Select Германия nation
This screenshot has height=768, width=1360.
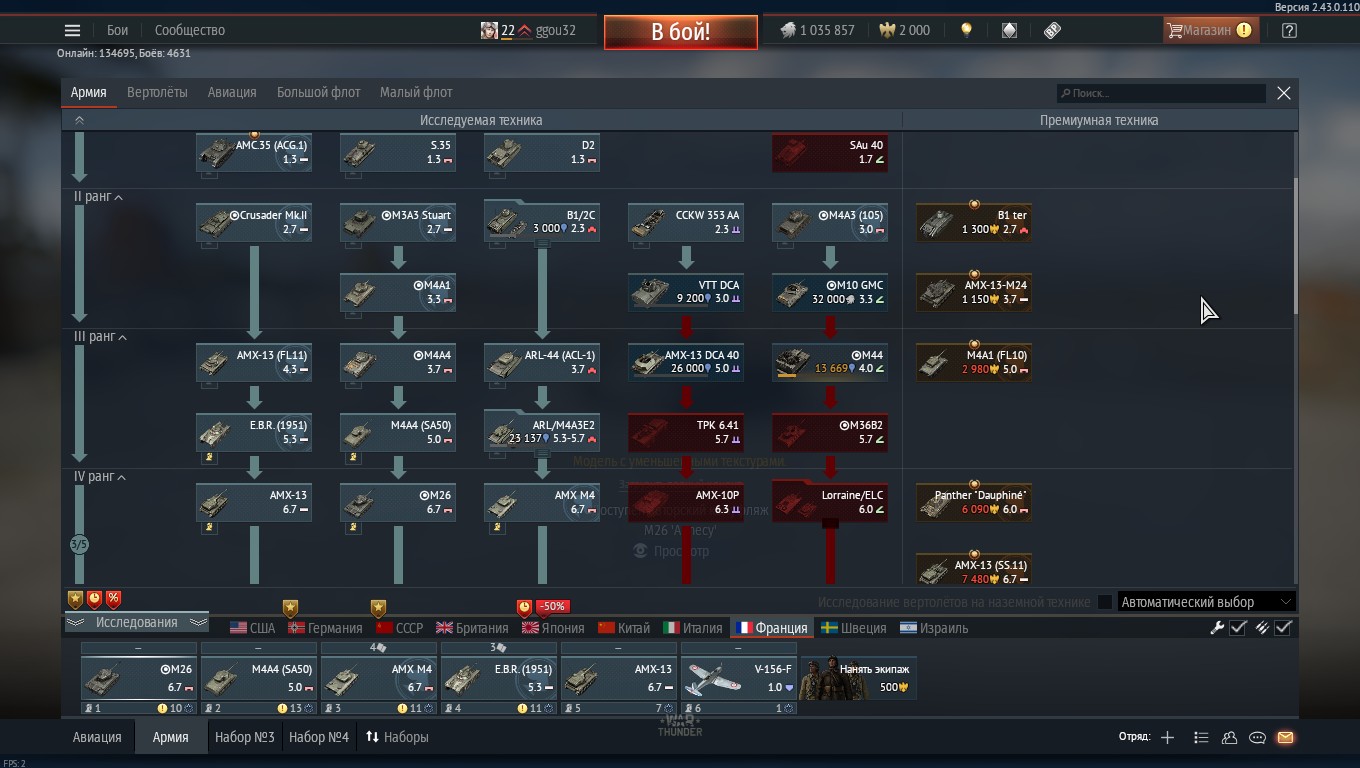pos(325,628)
